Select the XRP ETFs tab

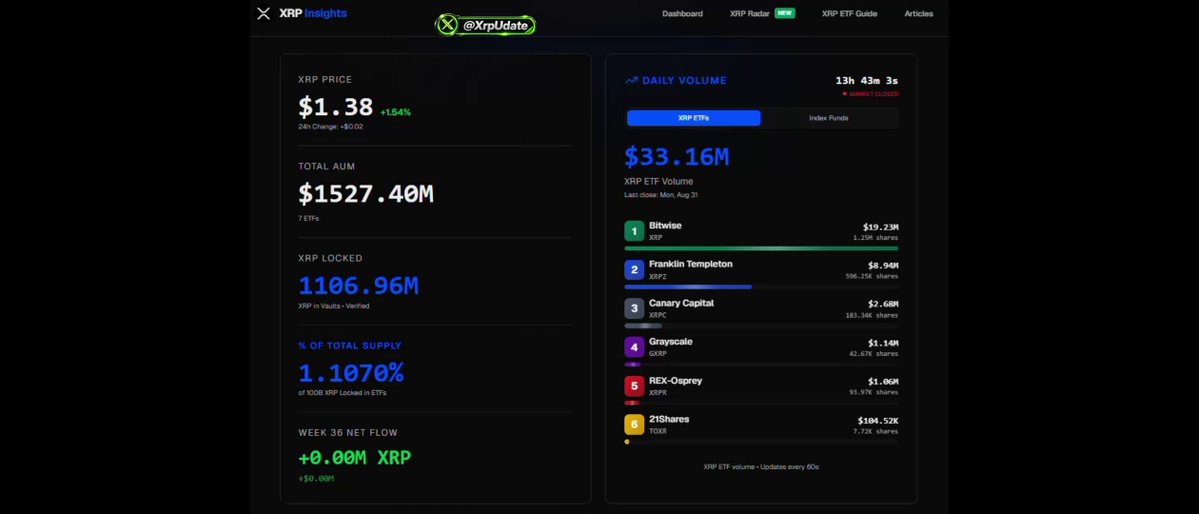click(x=694, y=118)
